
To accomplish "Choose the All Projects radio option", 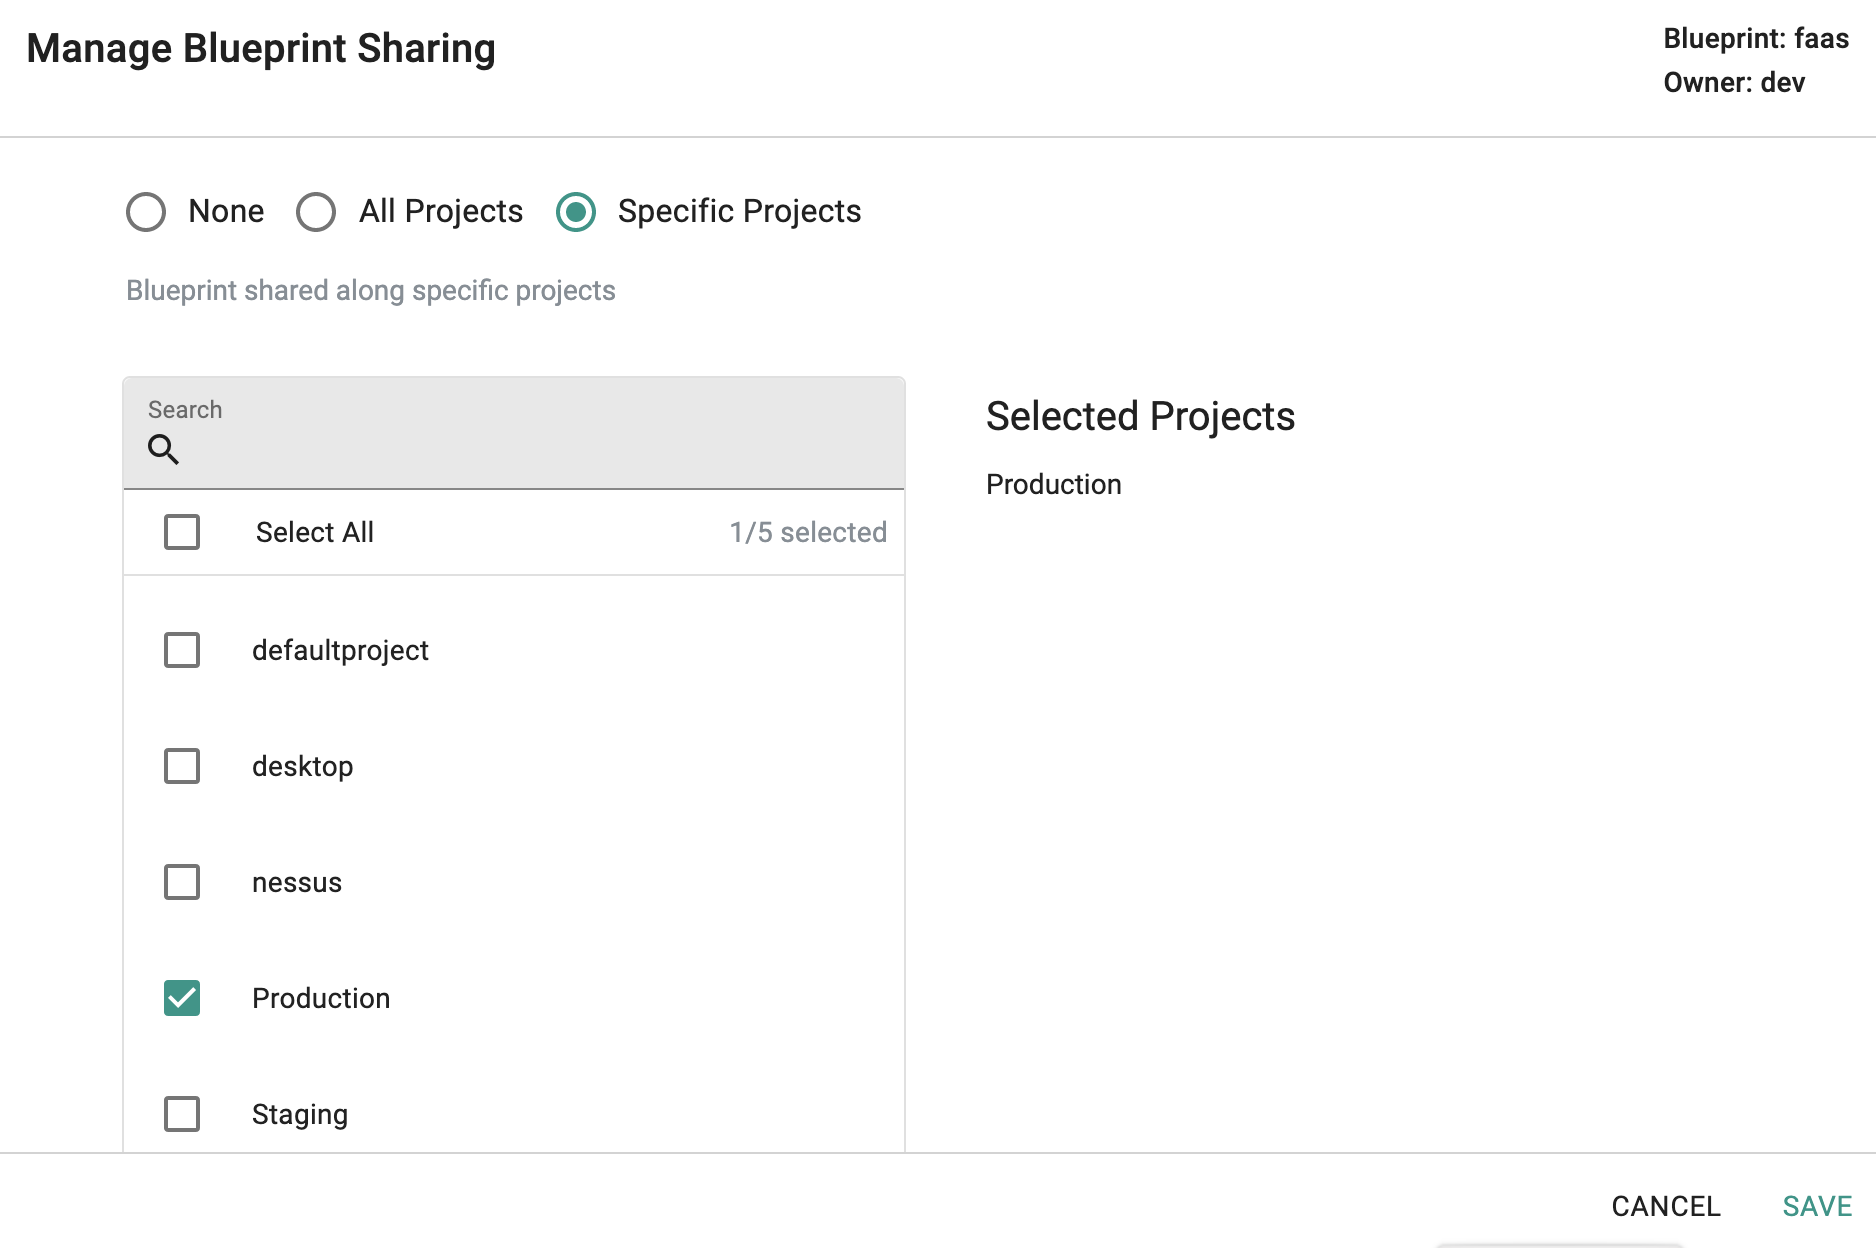I will (316, 212).
